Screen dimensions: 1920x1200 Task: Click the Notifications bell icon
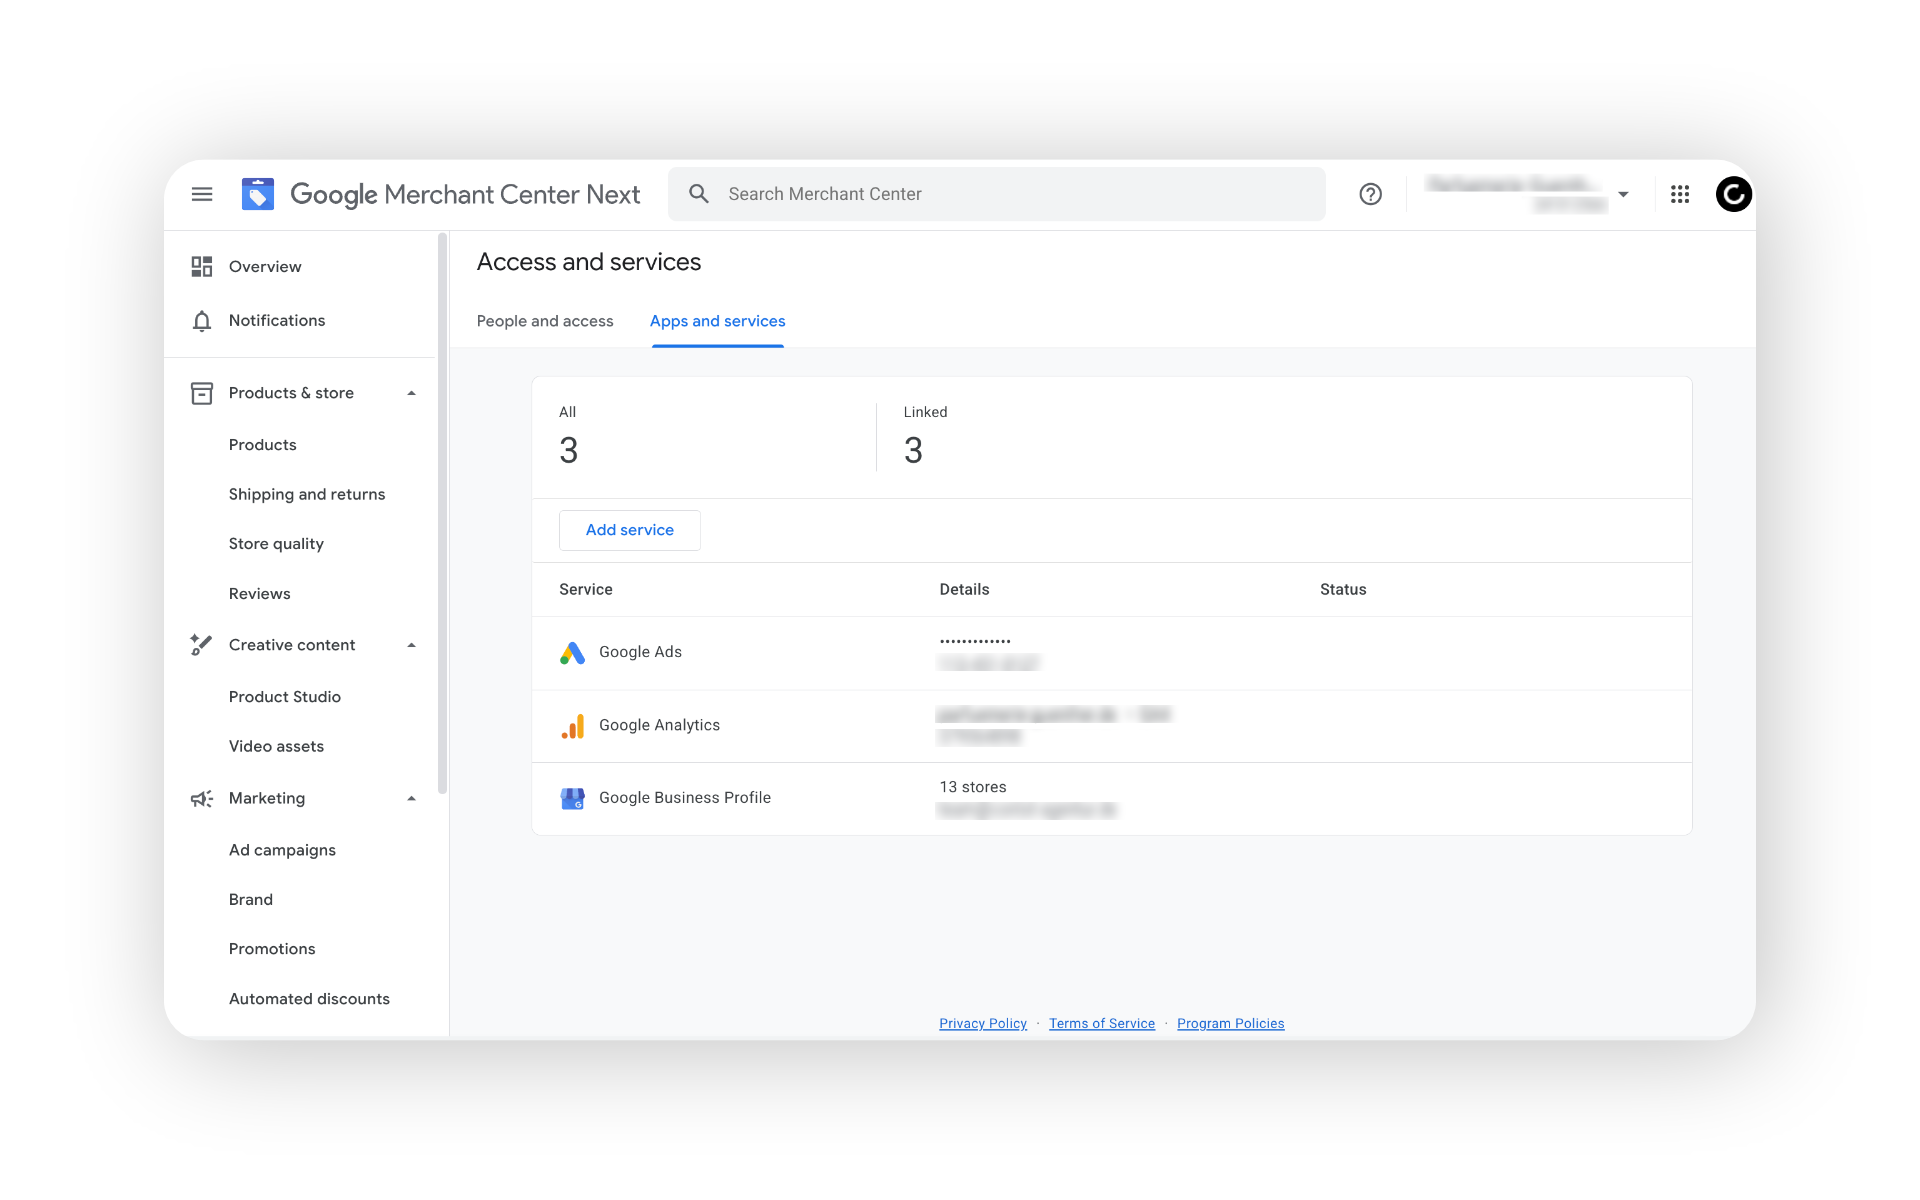202,321
